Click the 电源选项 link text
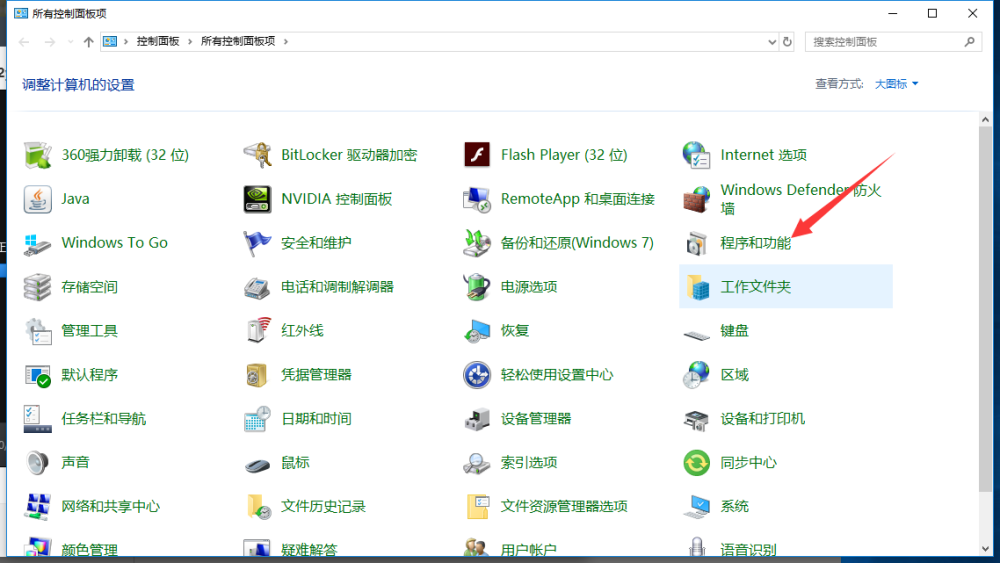 pos(529,287)
